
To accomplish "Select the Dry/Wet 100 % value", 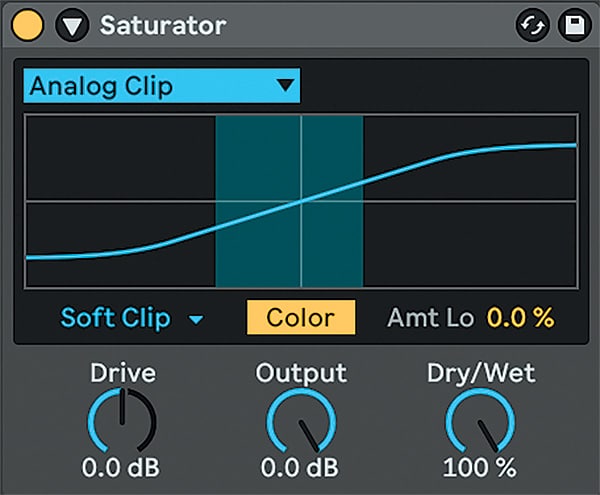I will pos(480,467).
